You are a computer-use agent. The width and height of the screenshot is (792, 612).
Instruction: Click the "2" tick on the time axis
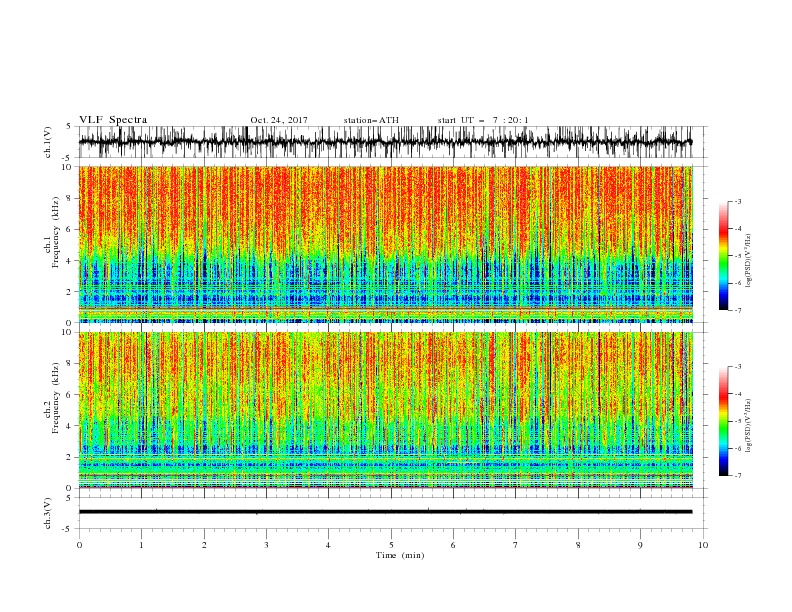click(x=204, y=545)
